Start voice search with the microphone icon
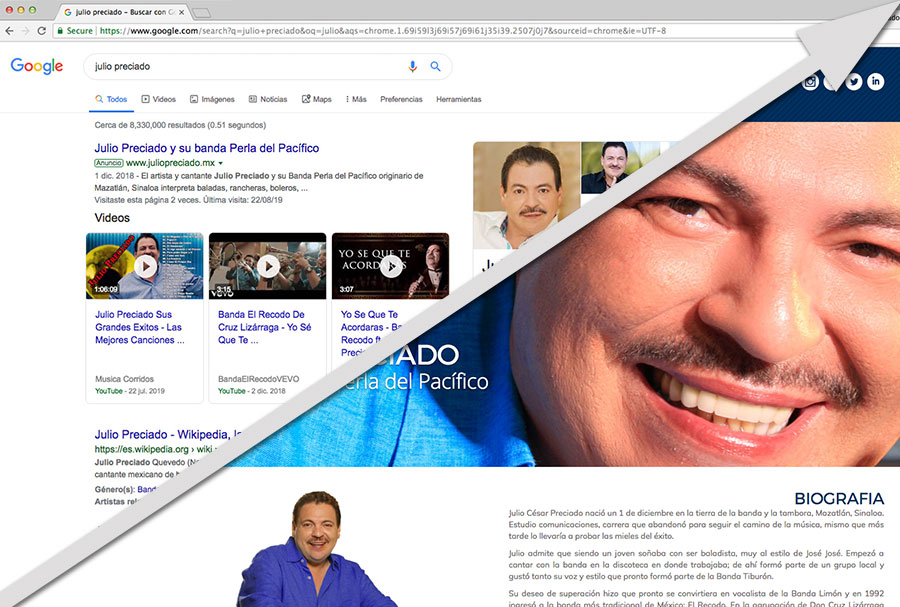Screen dimensions: 900x607 pos(412,67)
